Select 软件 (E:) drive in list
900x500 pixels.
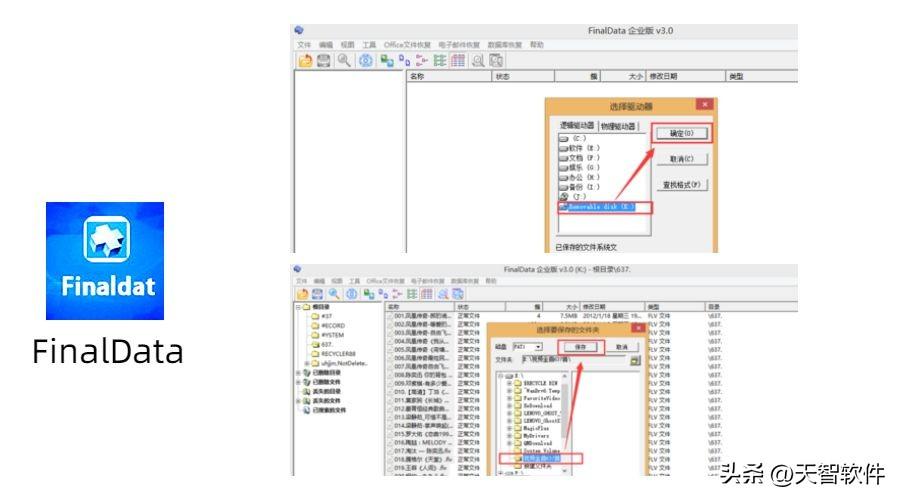tap(579, 148)
